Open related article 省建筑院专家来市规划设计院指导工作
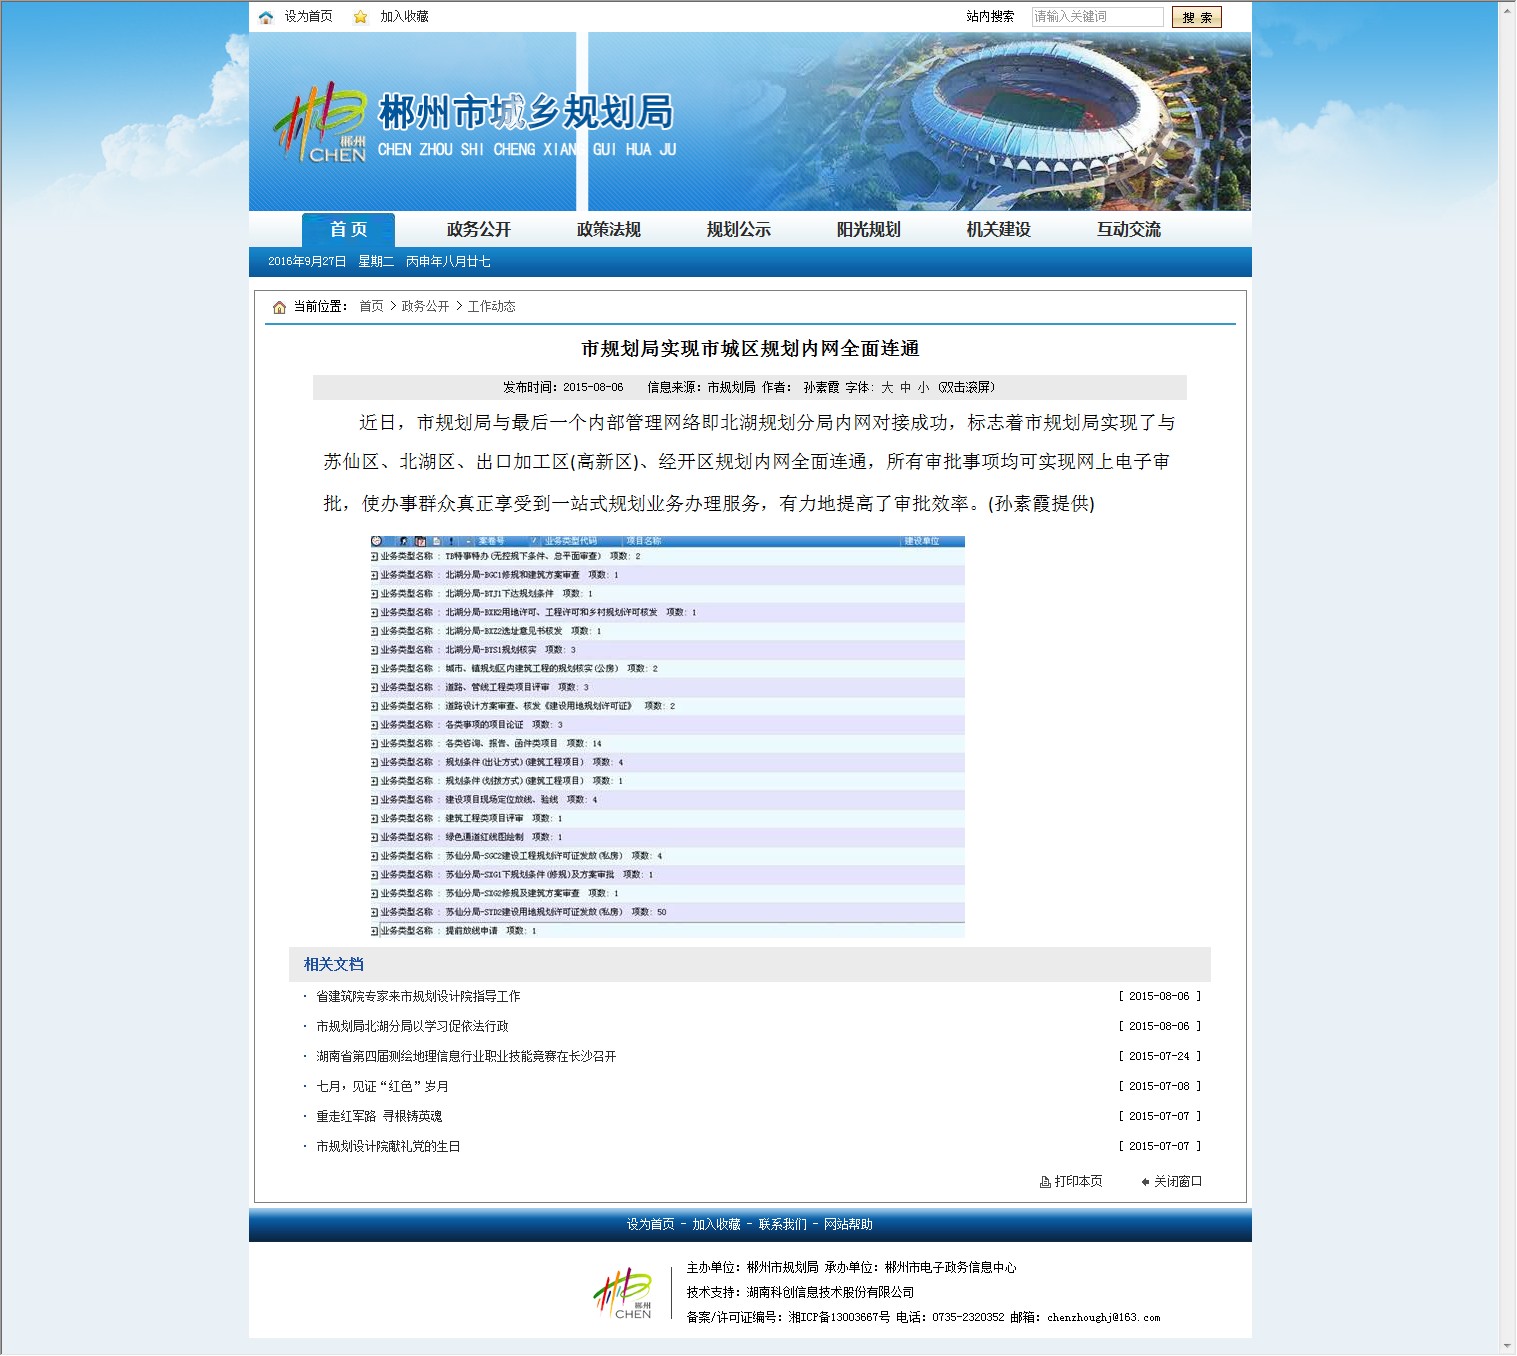Image resolution: width=1517 pixels, height=1356 pixels. pyautogui.click(x=418, y=997)
